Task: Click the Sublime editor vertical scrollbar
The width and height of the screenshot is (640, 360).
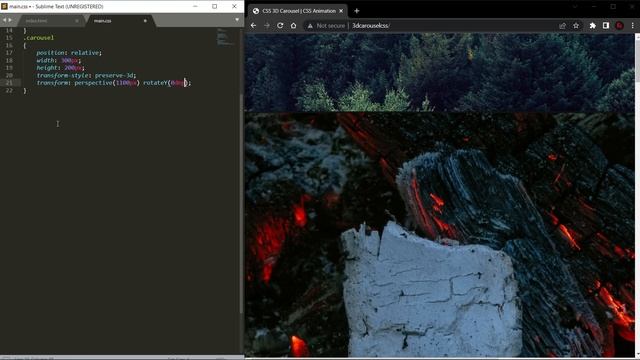Action: [241, 204]
